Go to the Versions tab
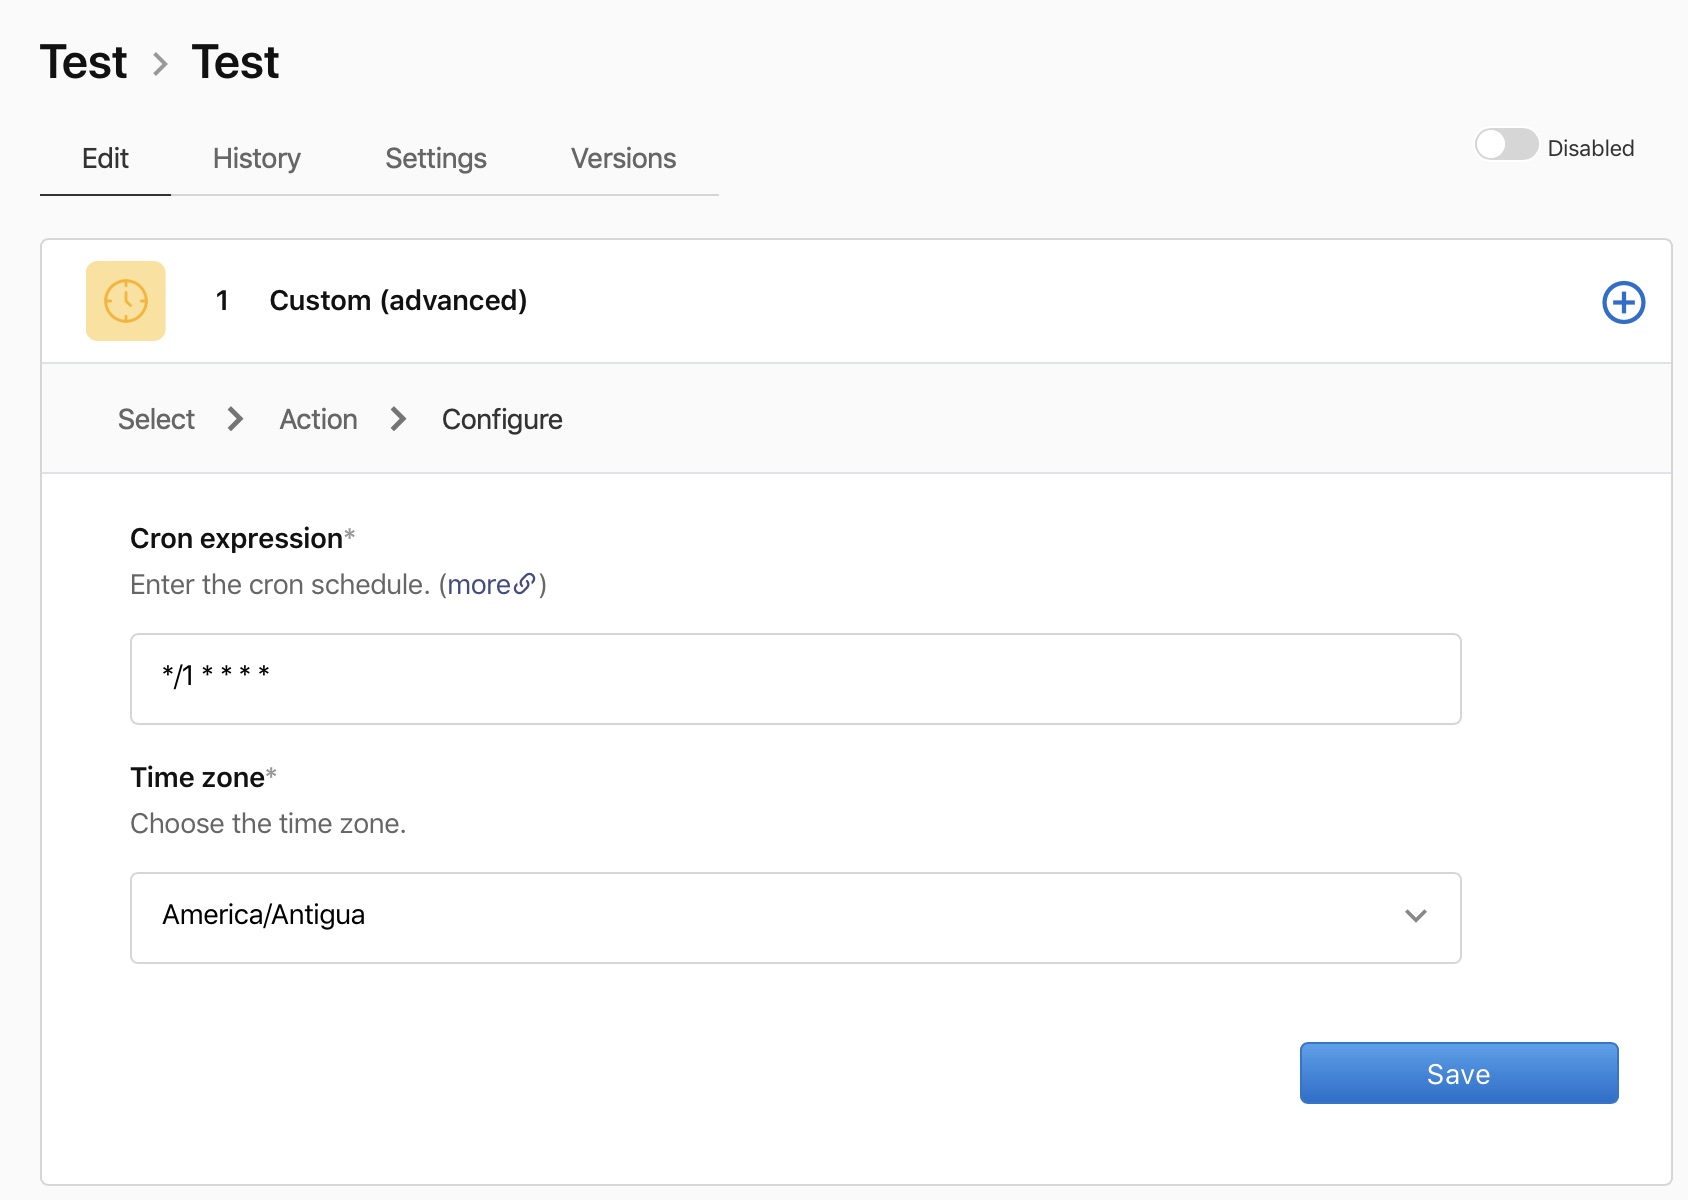This screenshot has width=1688, height=1200. (623, 158)
